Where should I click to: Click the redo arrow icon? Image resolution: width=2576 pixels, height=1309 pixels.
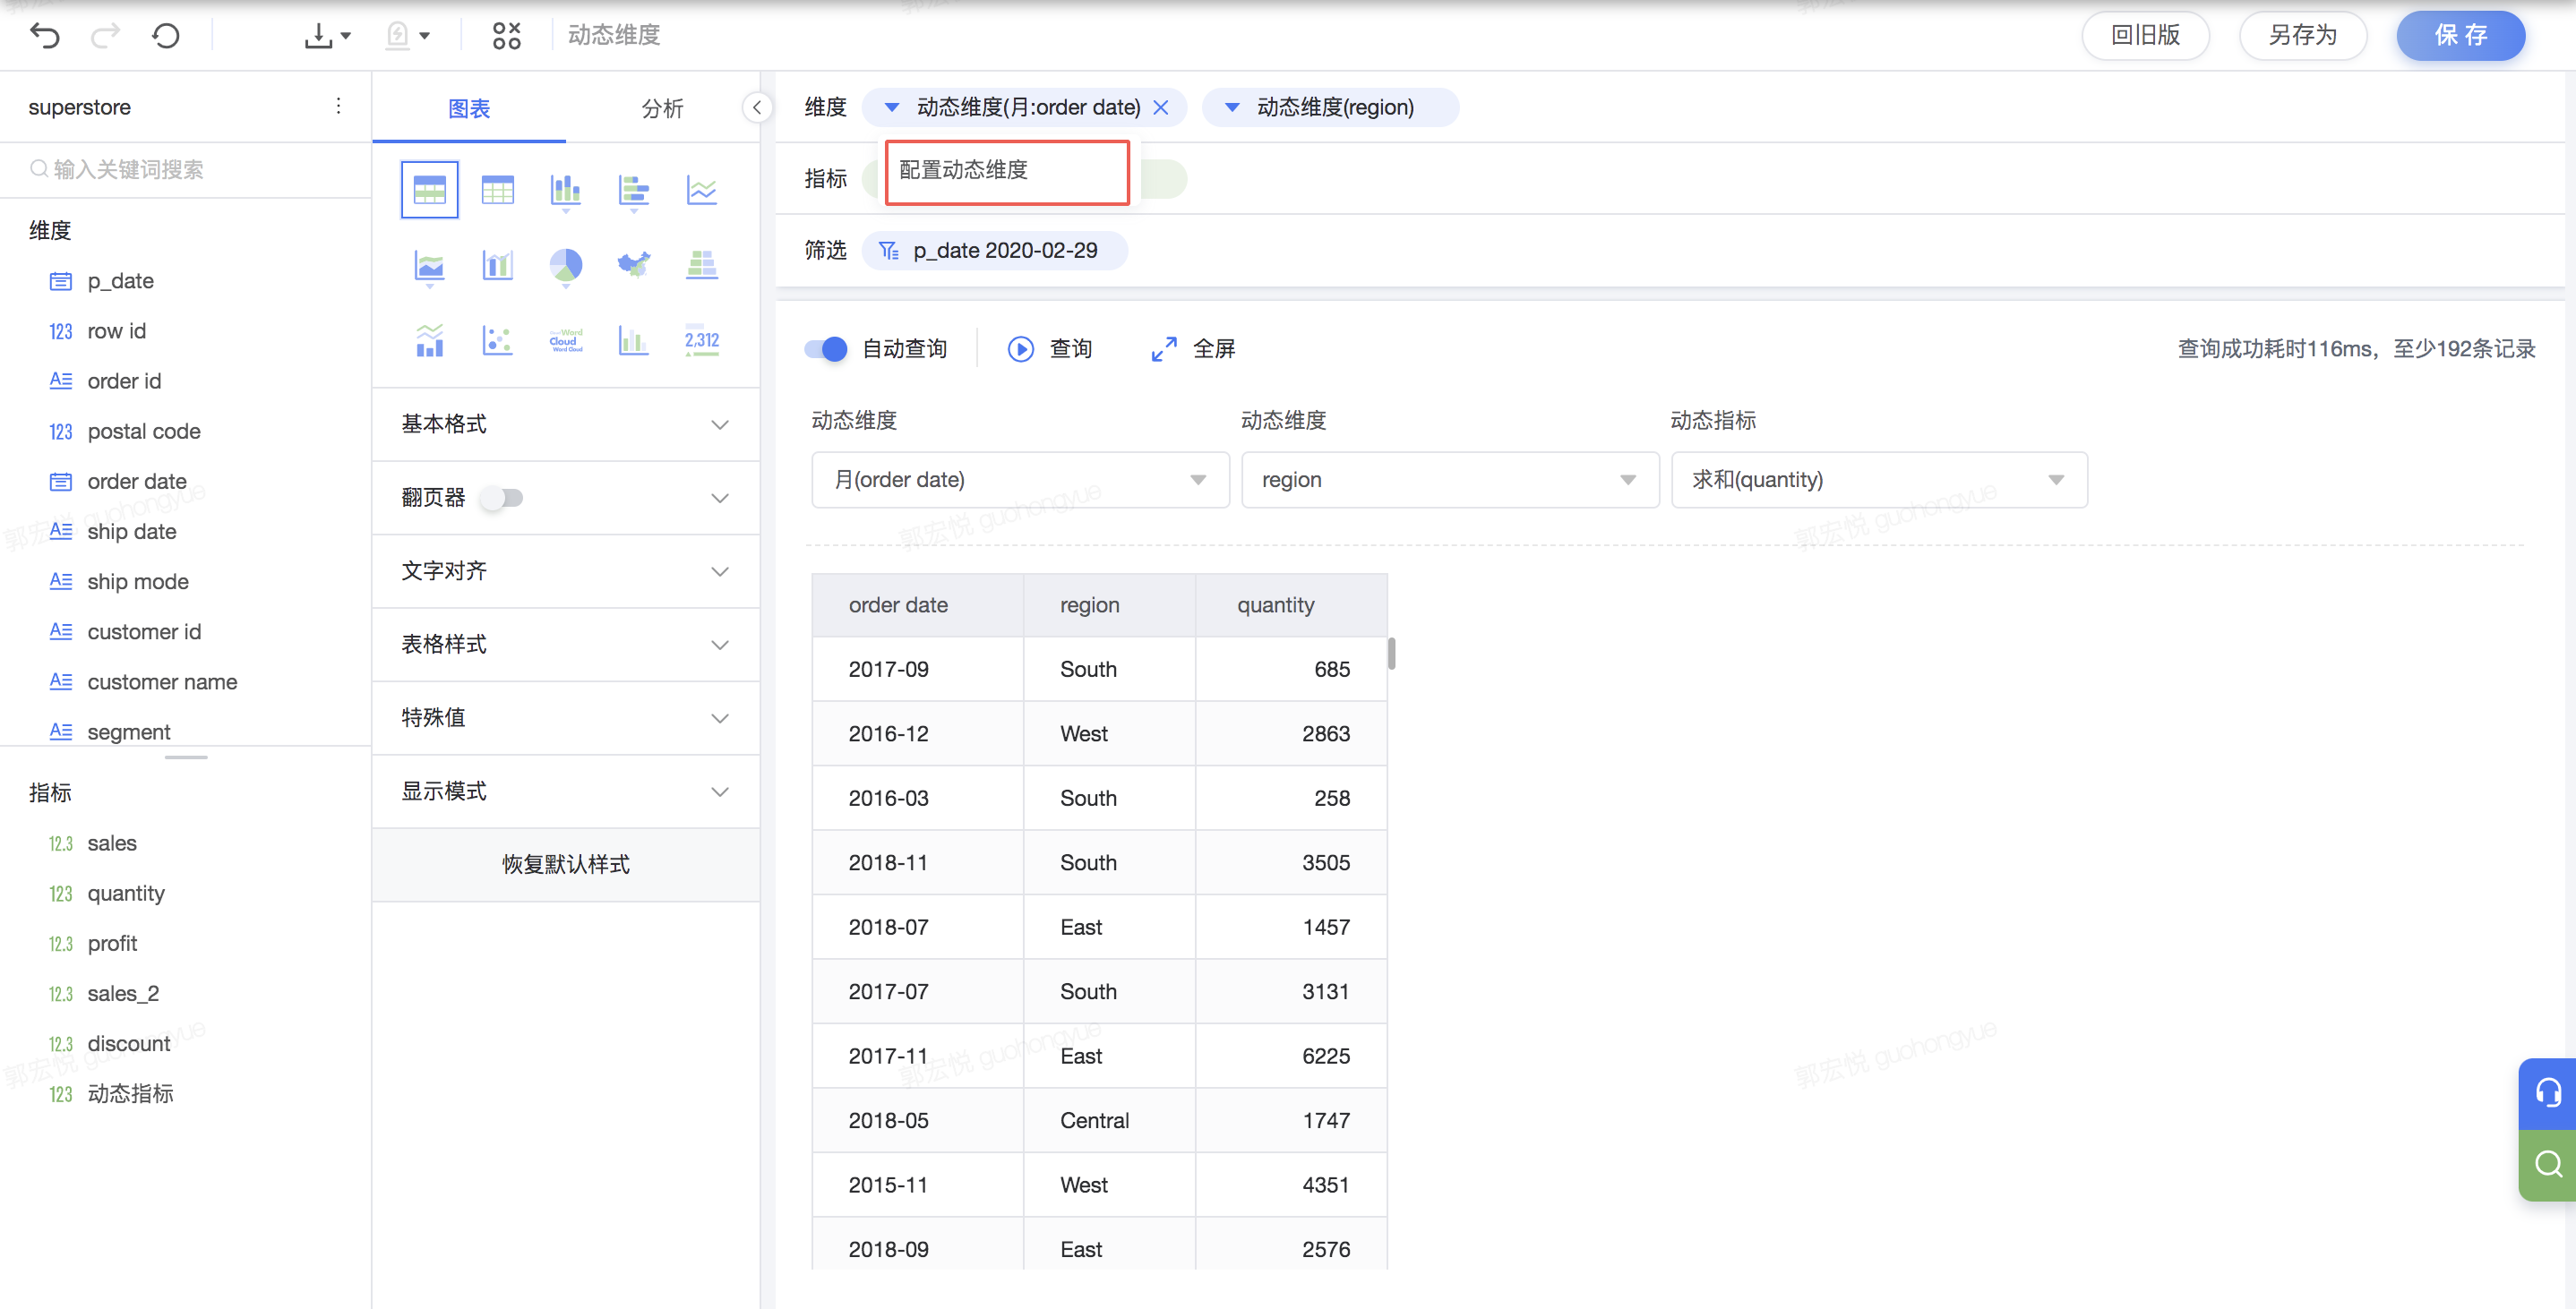105,36
